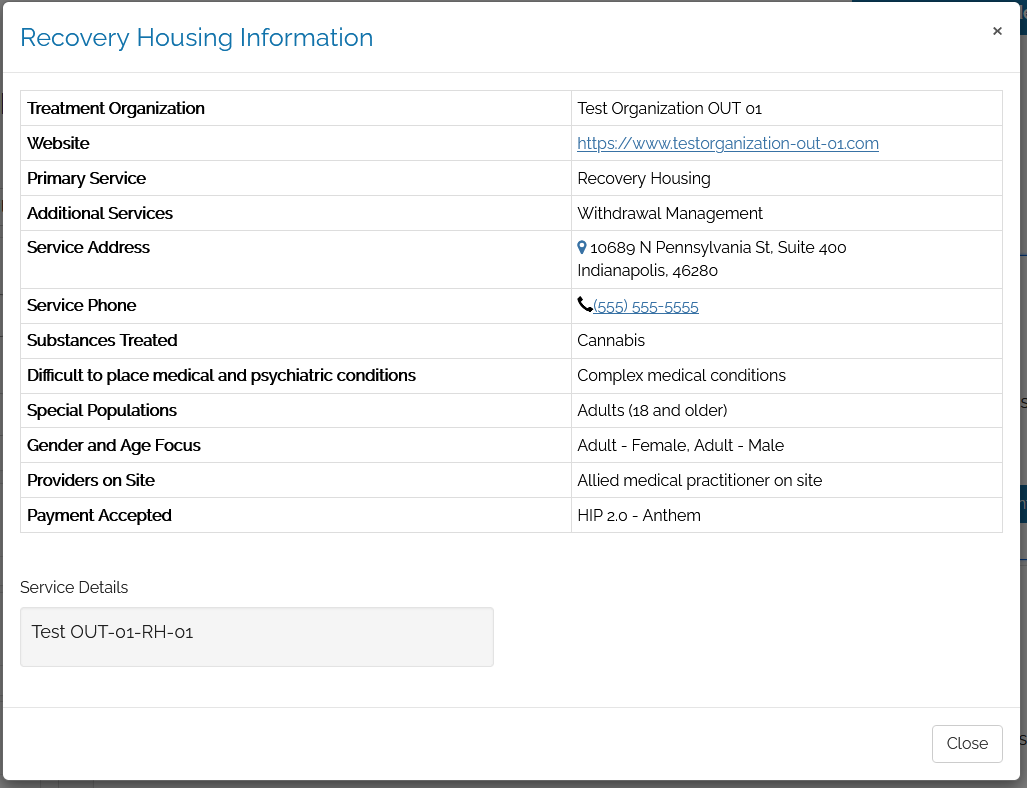Click the Allied medical practitioner on site value
Screen dimensions: 1027x788
click(699, 480)
